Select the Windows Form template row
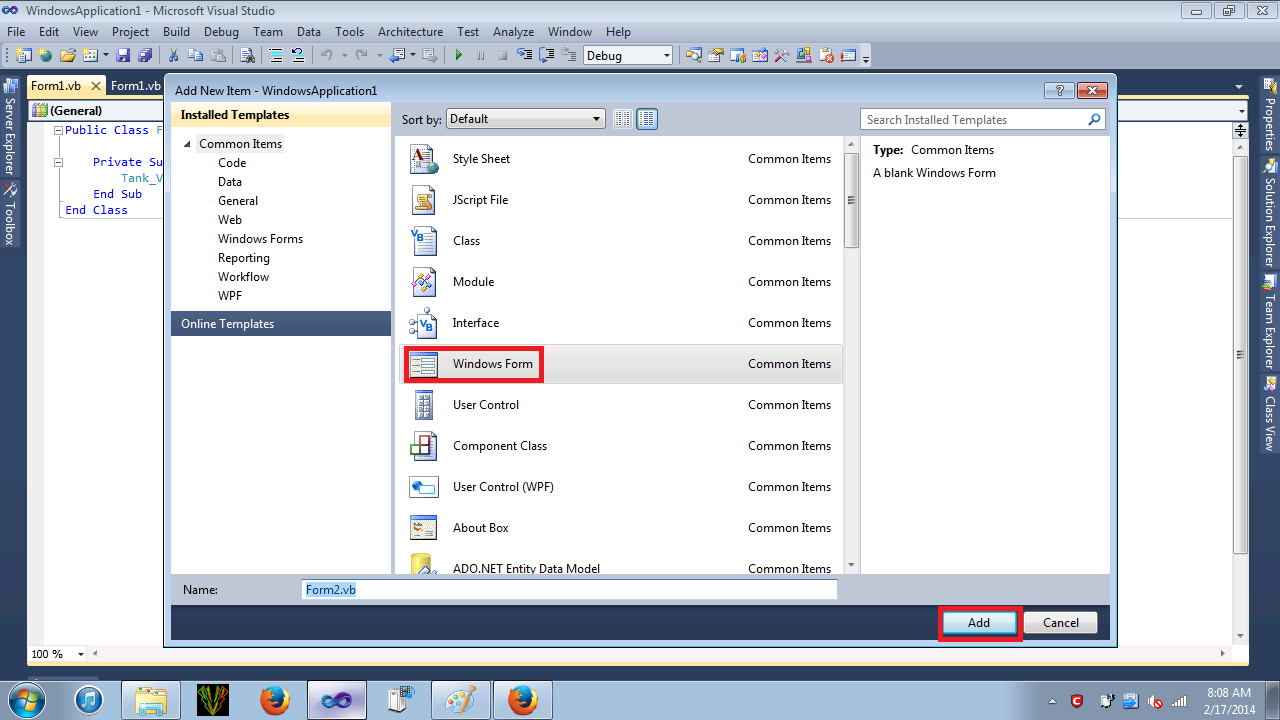Screen dimensions: 1280x720 pos(621,364)
